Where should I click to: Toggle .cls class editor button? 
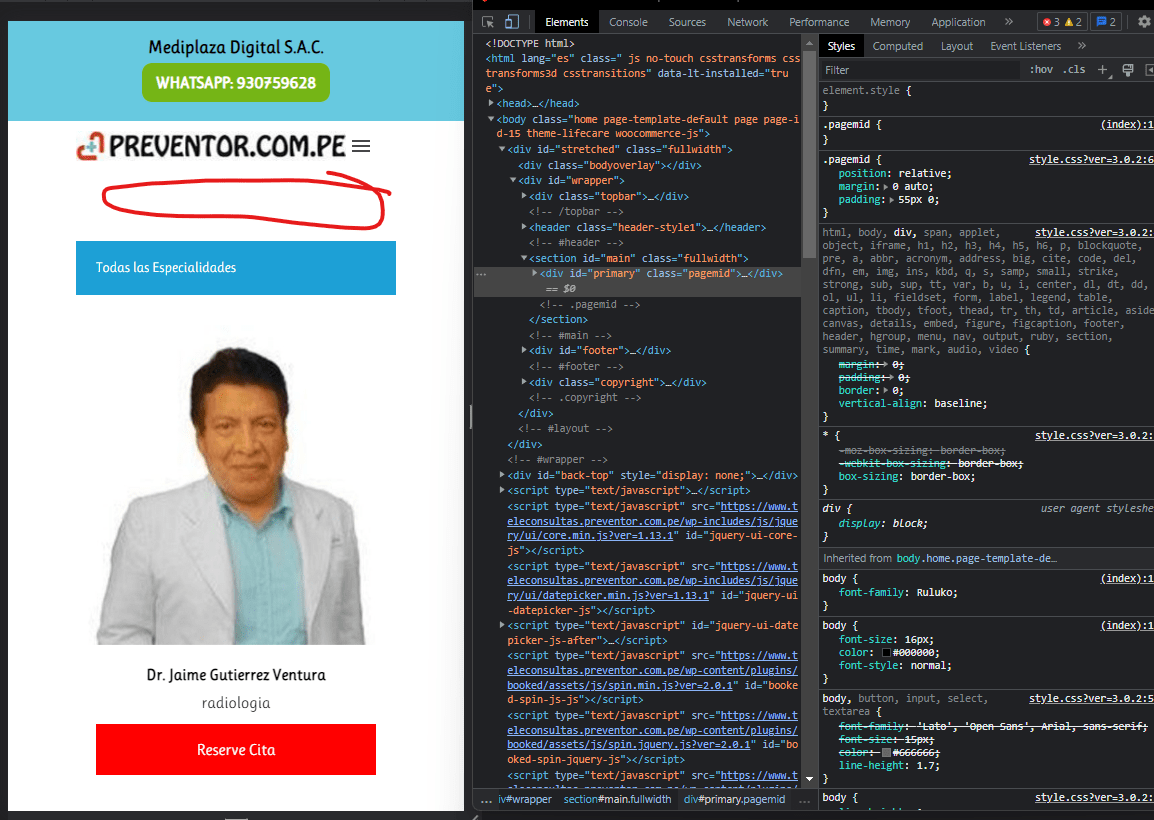pyautogui.click(x=1074, y=70)
